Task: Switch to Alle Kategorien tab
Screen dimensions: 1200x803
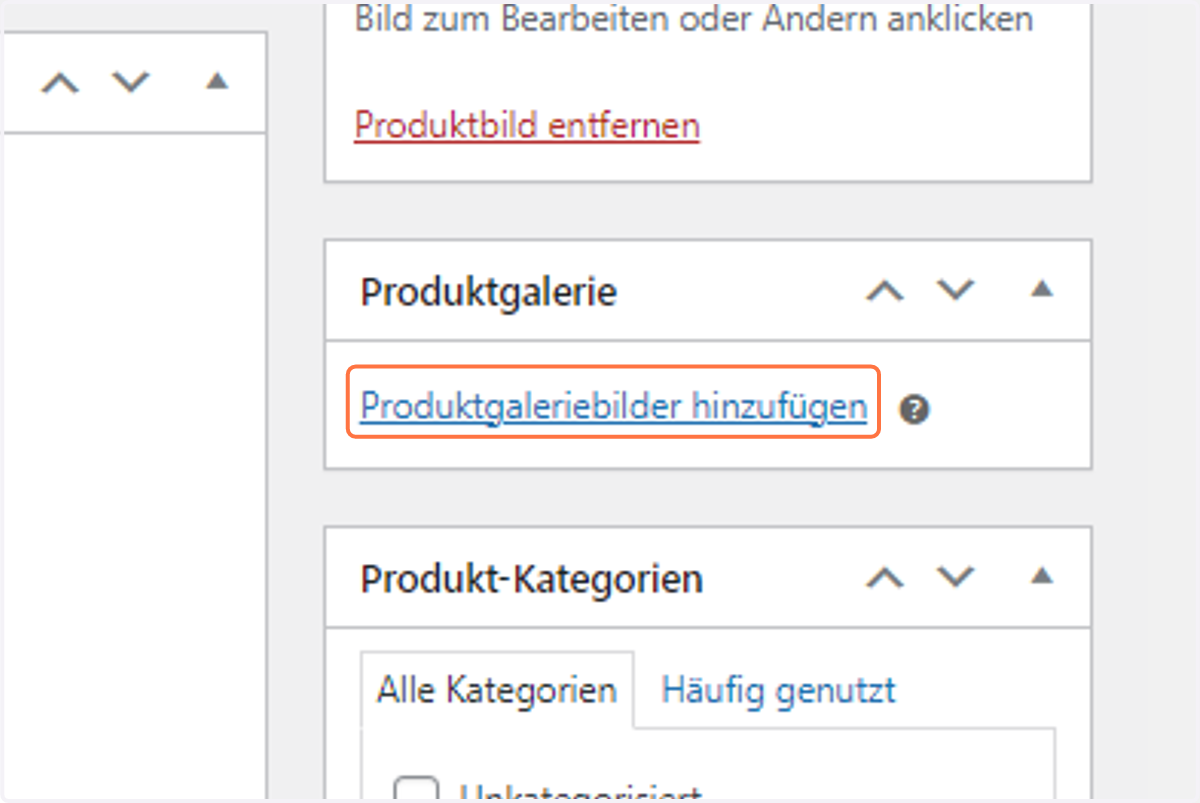Action: [x=497, y=690]
